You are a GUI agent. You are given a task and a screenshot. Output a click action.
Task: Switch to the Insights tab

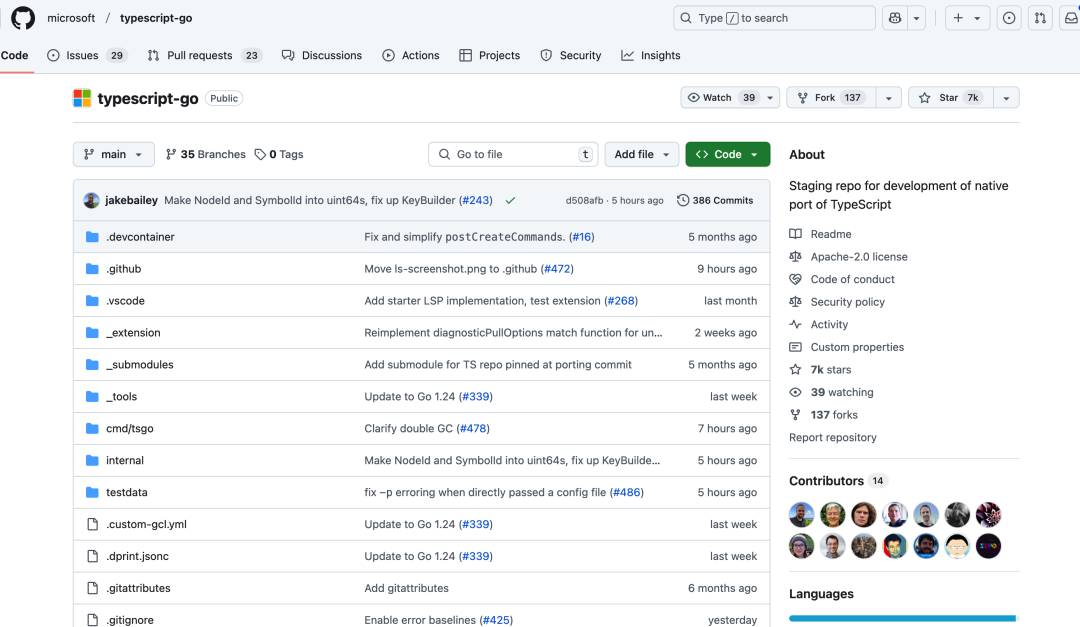[x=651, y=55]
